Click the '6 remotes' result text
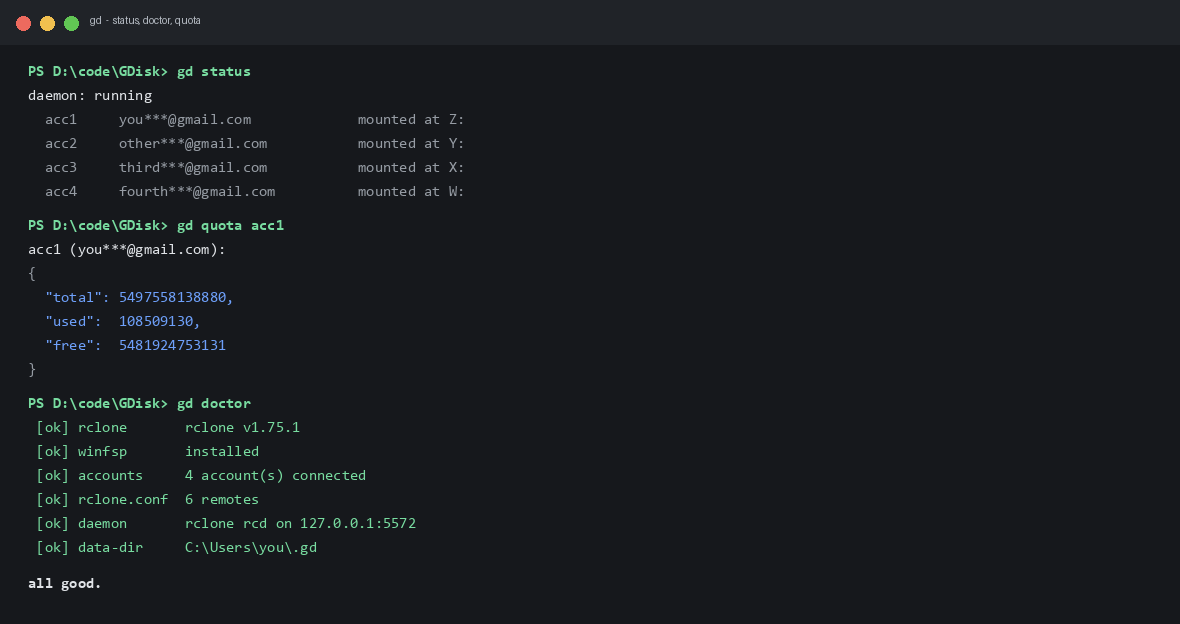This screenshot has width=1180, height=624. click(222, 501)
